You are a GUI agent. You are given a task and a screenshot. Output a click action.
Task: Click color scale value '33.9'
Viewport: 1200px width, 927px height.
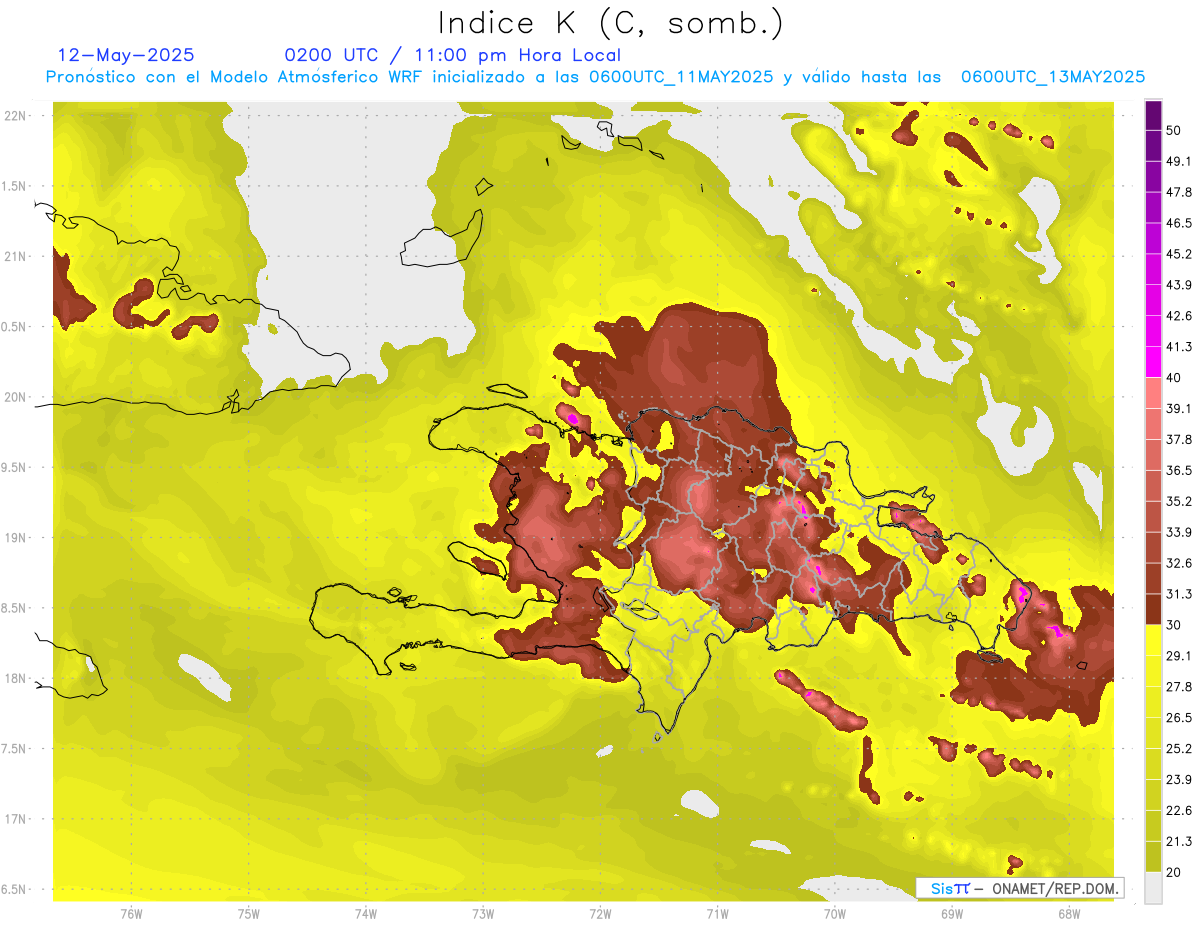coord(1179,532)
